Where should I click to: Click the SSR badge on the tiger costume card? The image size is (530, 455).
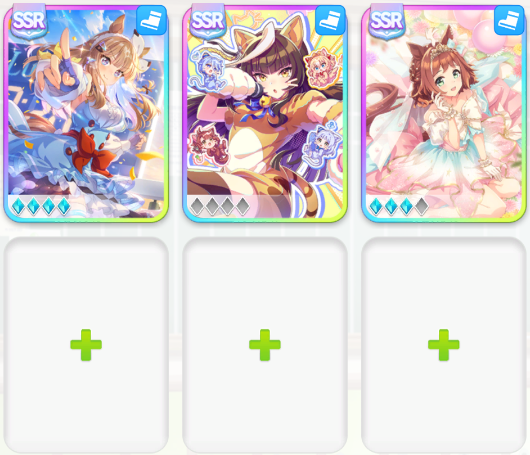pos(207,21)
